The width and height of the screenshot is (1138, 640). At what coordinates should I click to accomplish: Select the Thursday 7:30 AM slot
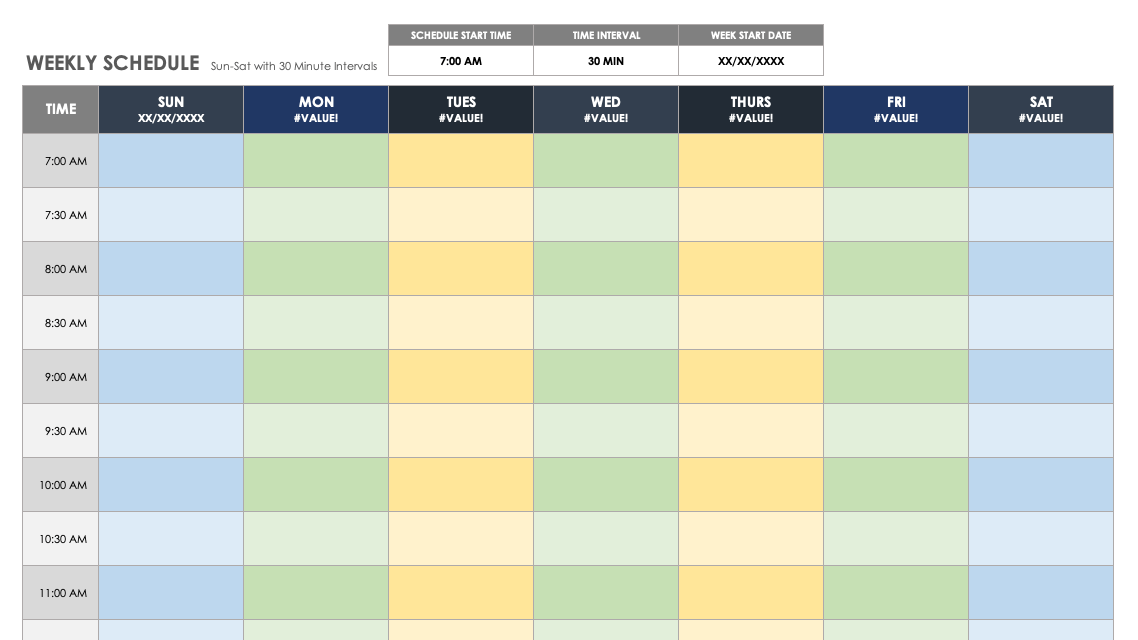pos(751,215)
